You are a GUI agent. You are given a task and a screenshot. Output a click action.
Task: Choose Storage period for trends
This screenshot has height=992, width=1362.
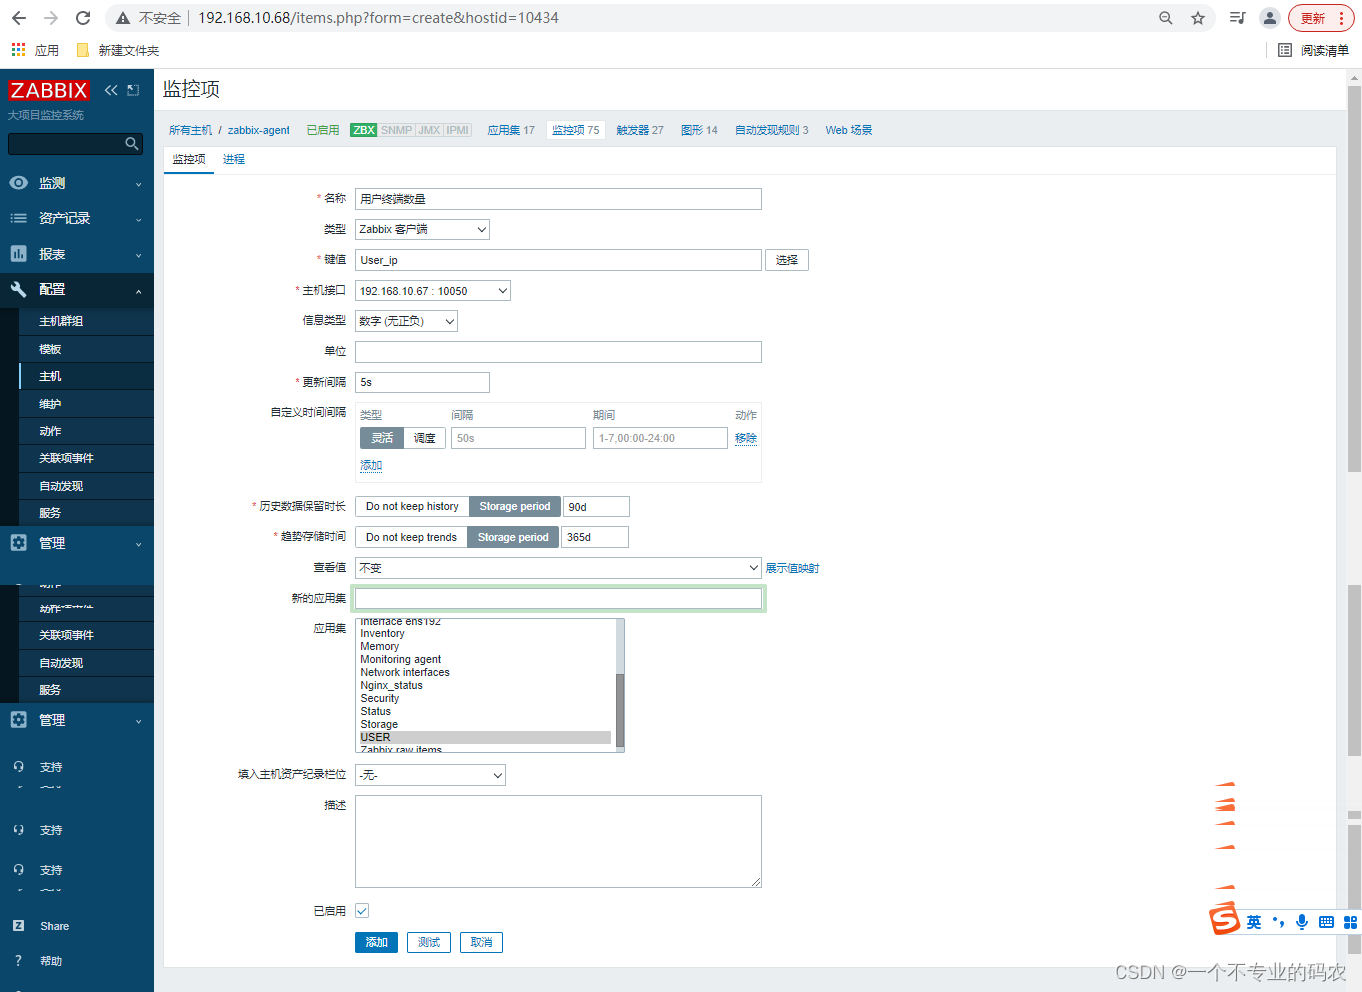pos(513,537)
